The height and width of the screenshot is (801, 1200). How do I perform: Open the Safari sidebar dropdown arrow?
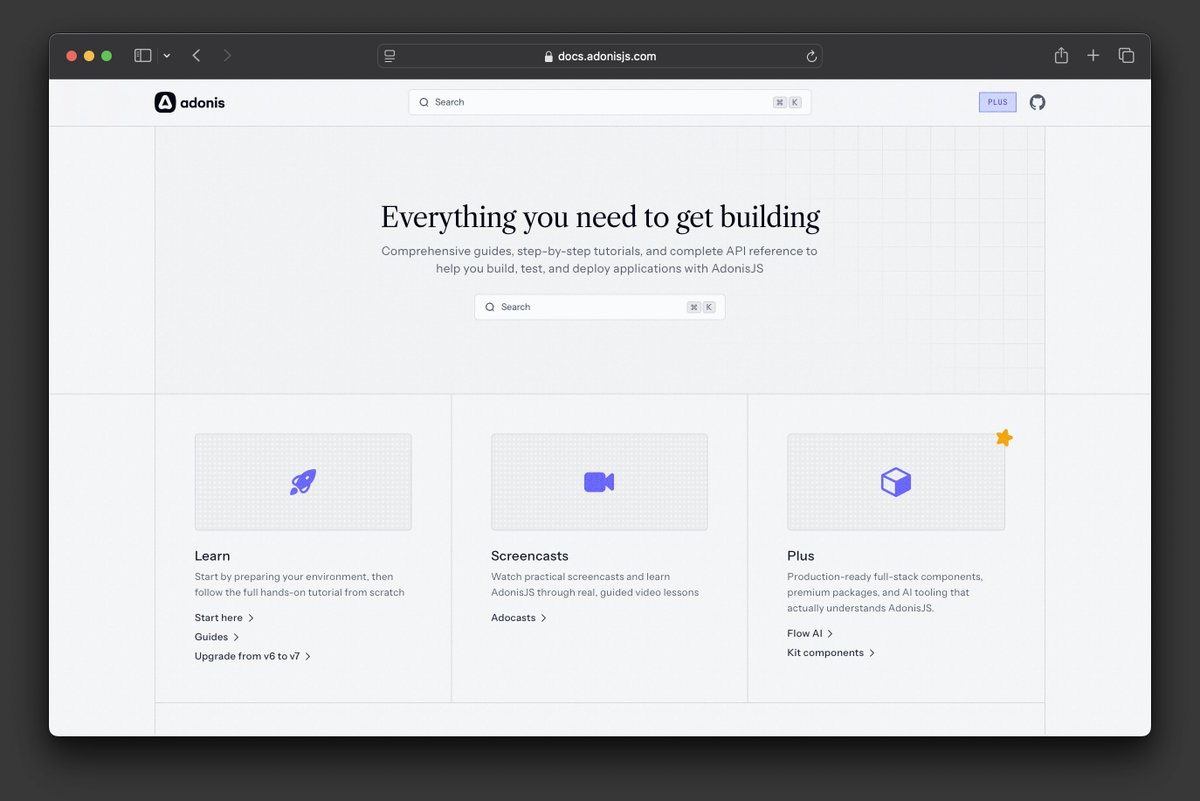tap(166, 56)
